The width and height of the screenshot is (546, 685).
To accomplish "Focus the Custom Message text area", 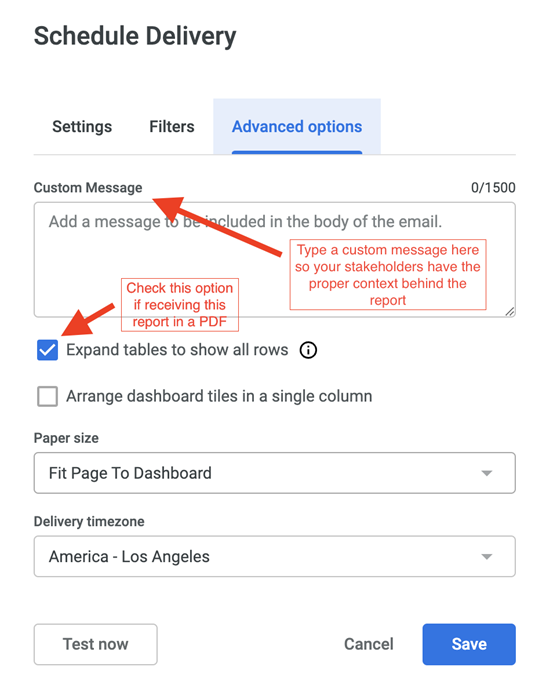I will pos(275,259).
